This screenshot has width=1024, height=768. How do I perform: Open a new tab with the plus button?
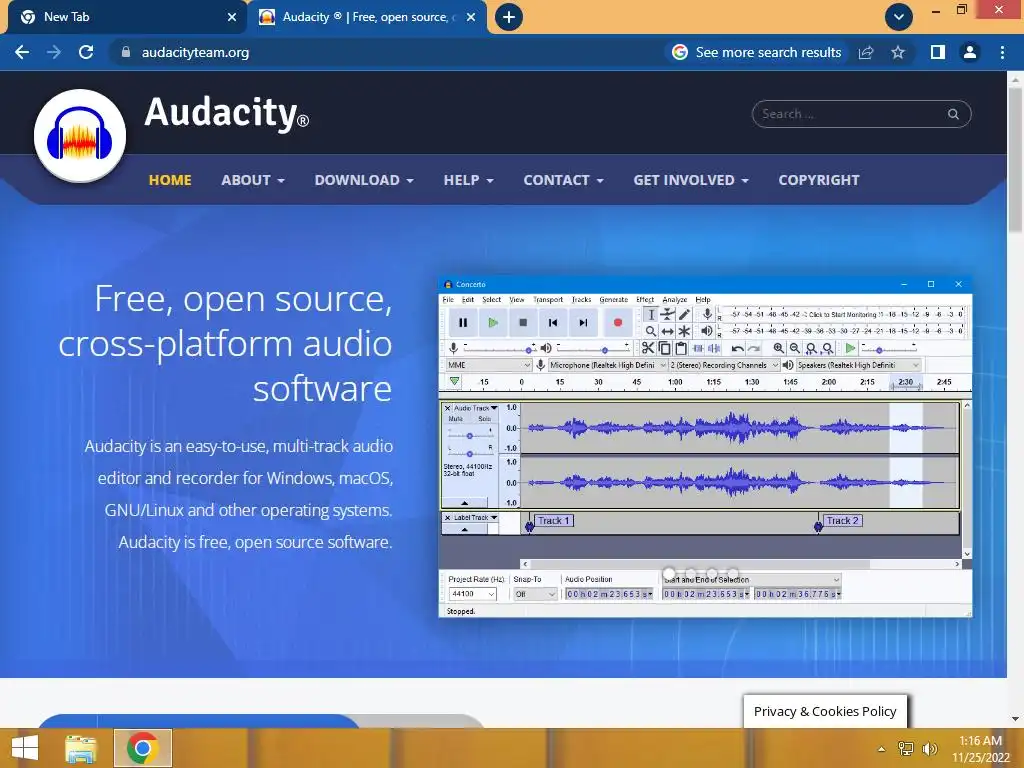509,17
